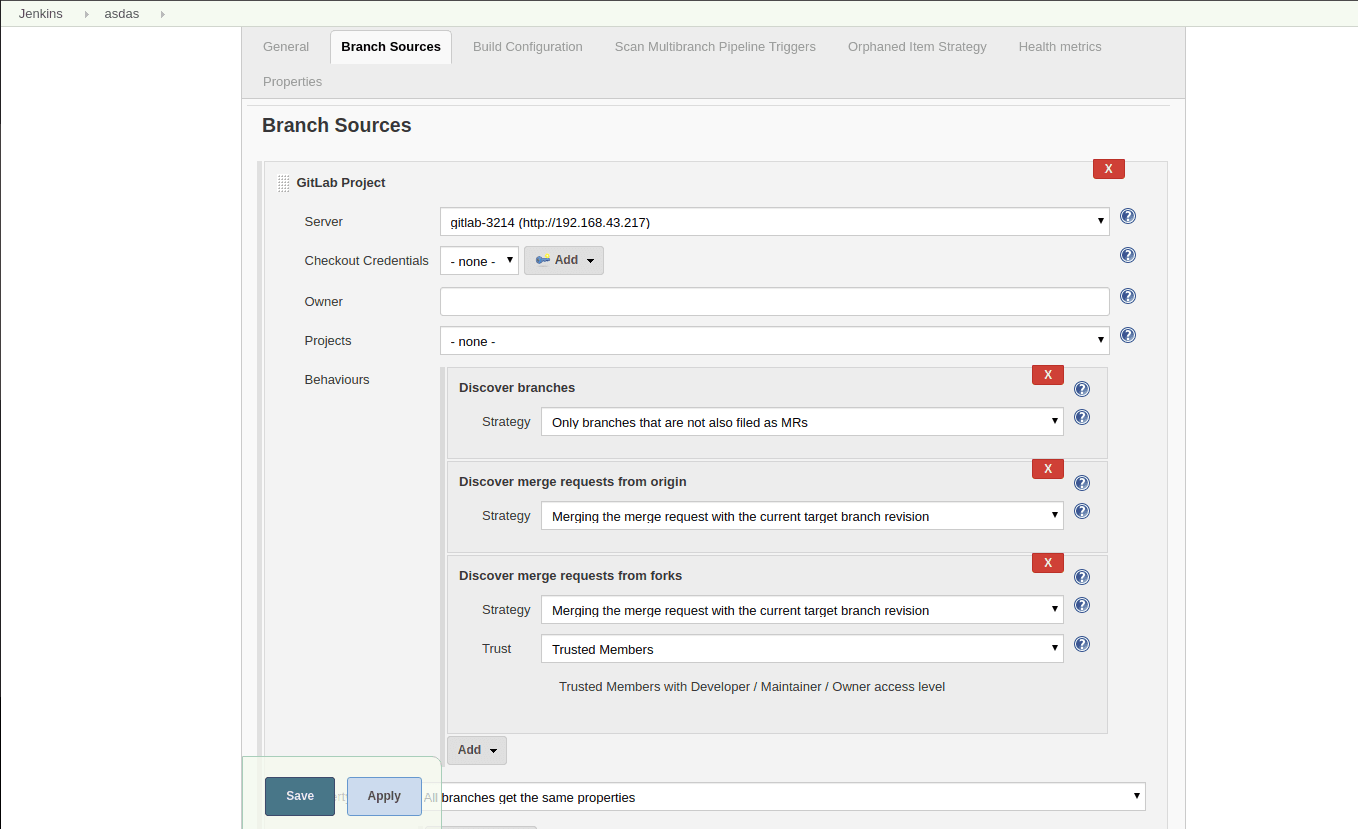Open help for Discover merge requests from origin
The height and width of the screenshot is (829, 1358).
tap(1081, 482)
